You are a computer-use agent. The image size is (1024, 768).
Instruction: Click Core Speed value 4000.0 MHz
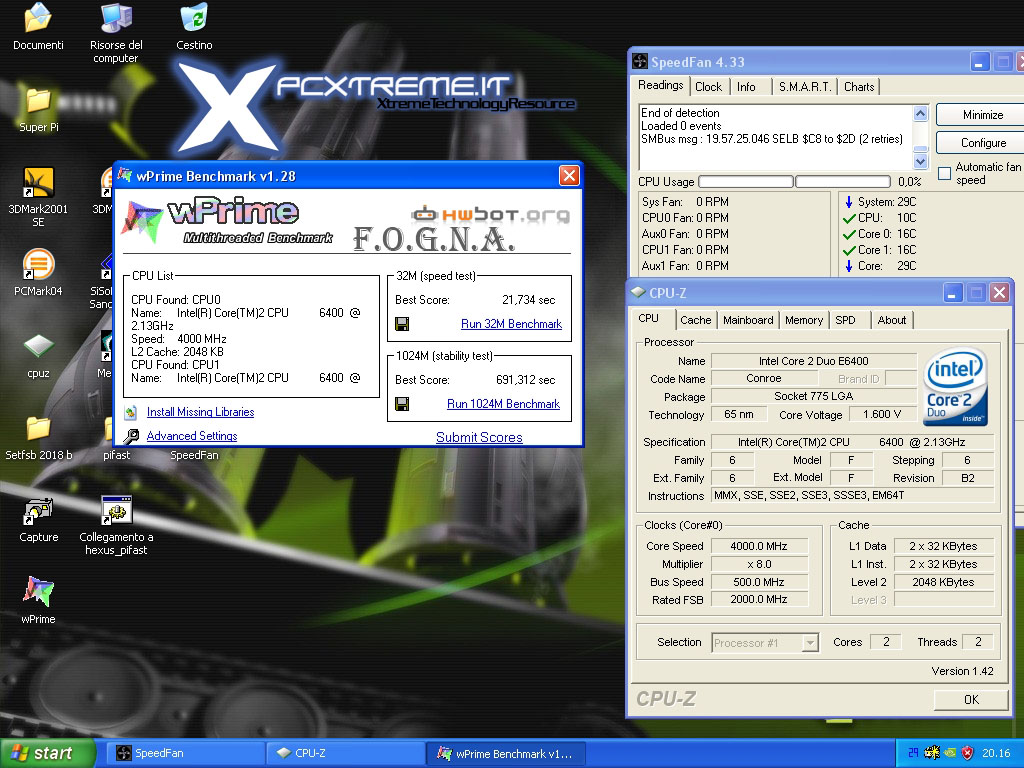click(759, 546)
